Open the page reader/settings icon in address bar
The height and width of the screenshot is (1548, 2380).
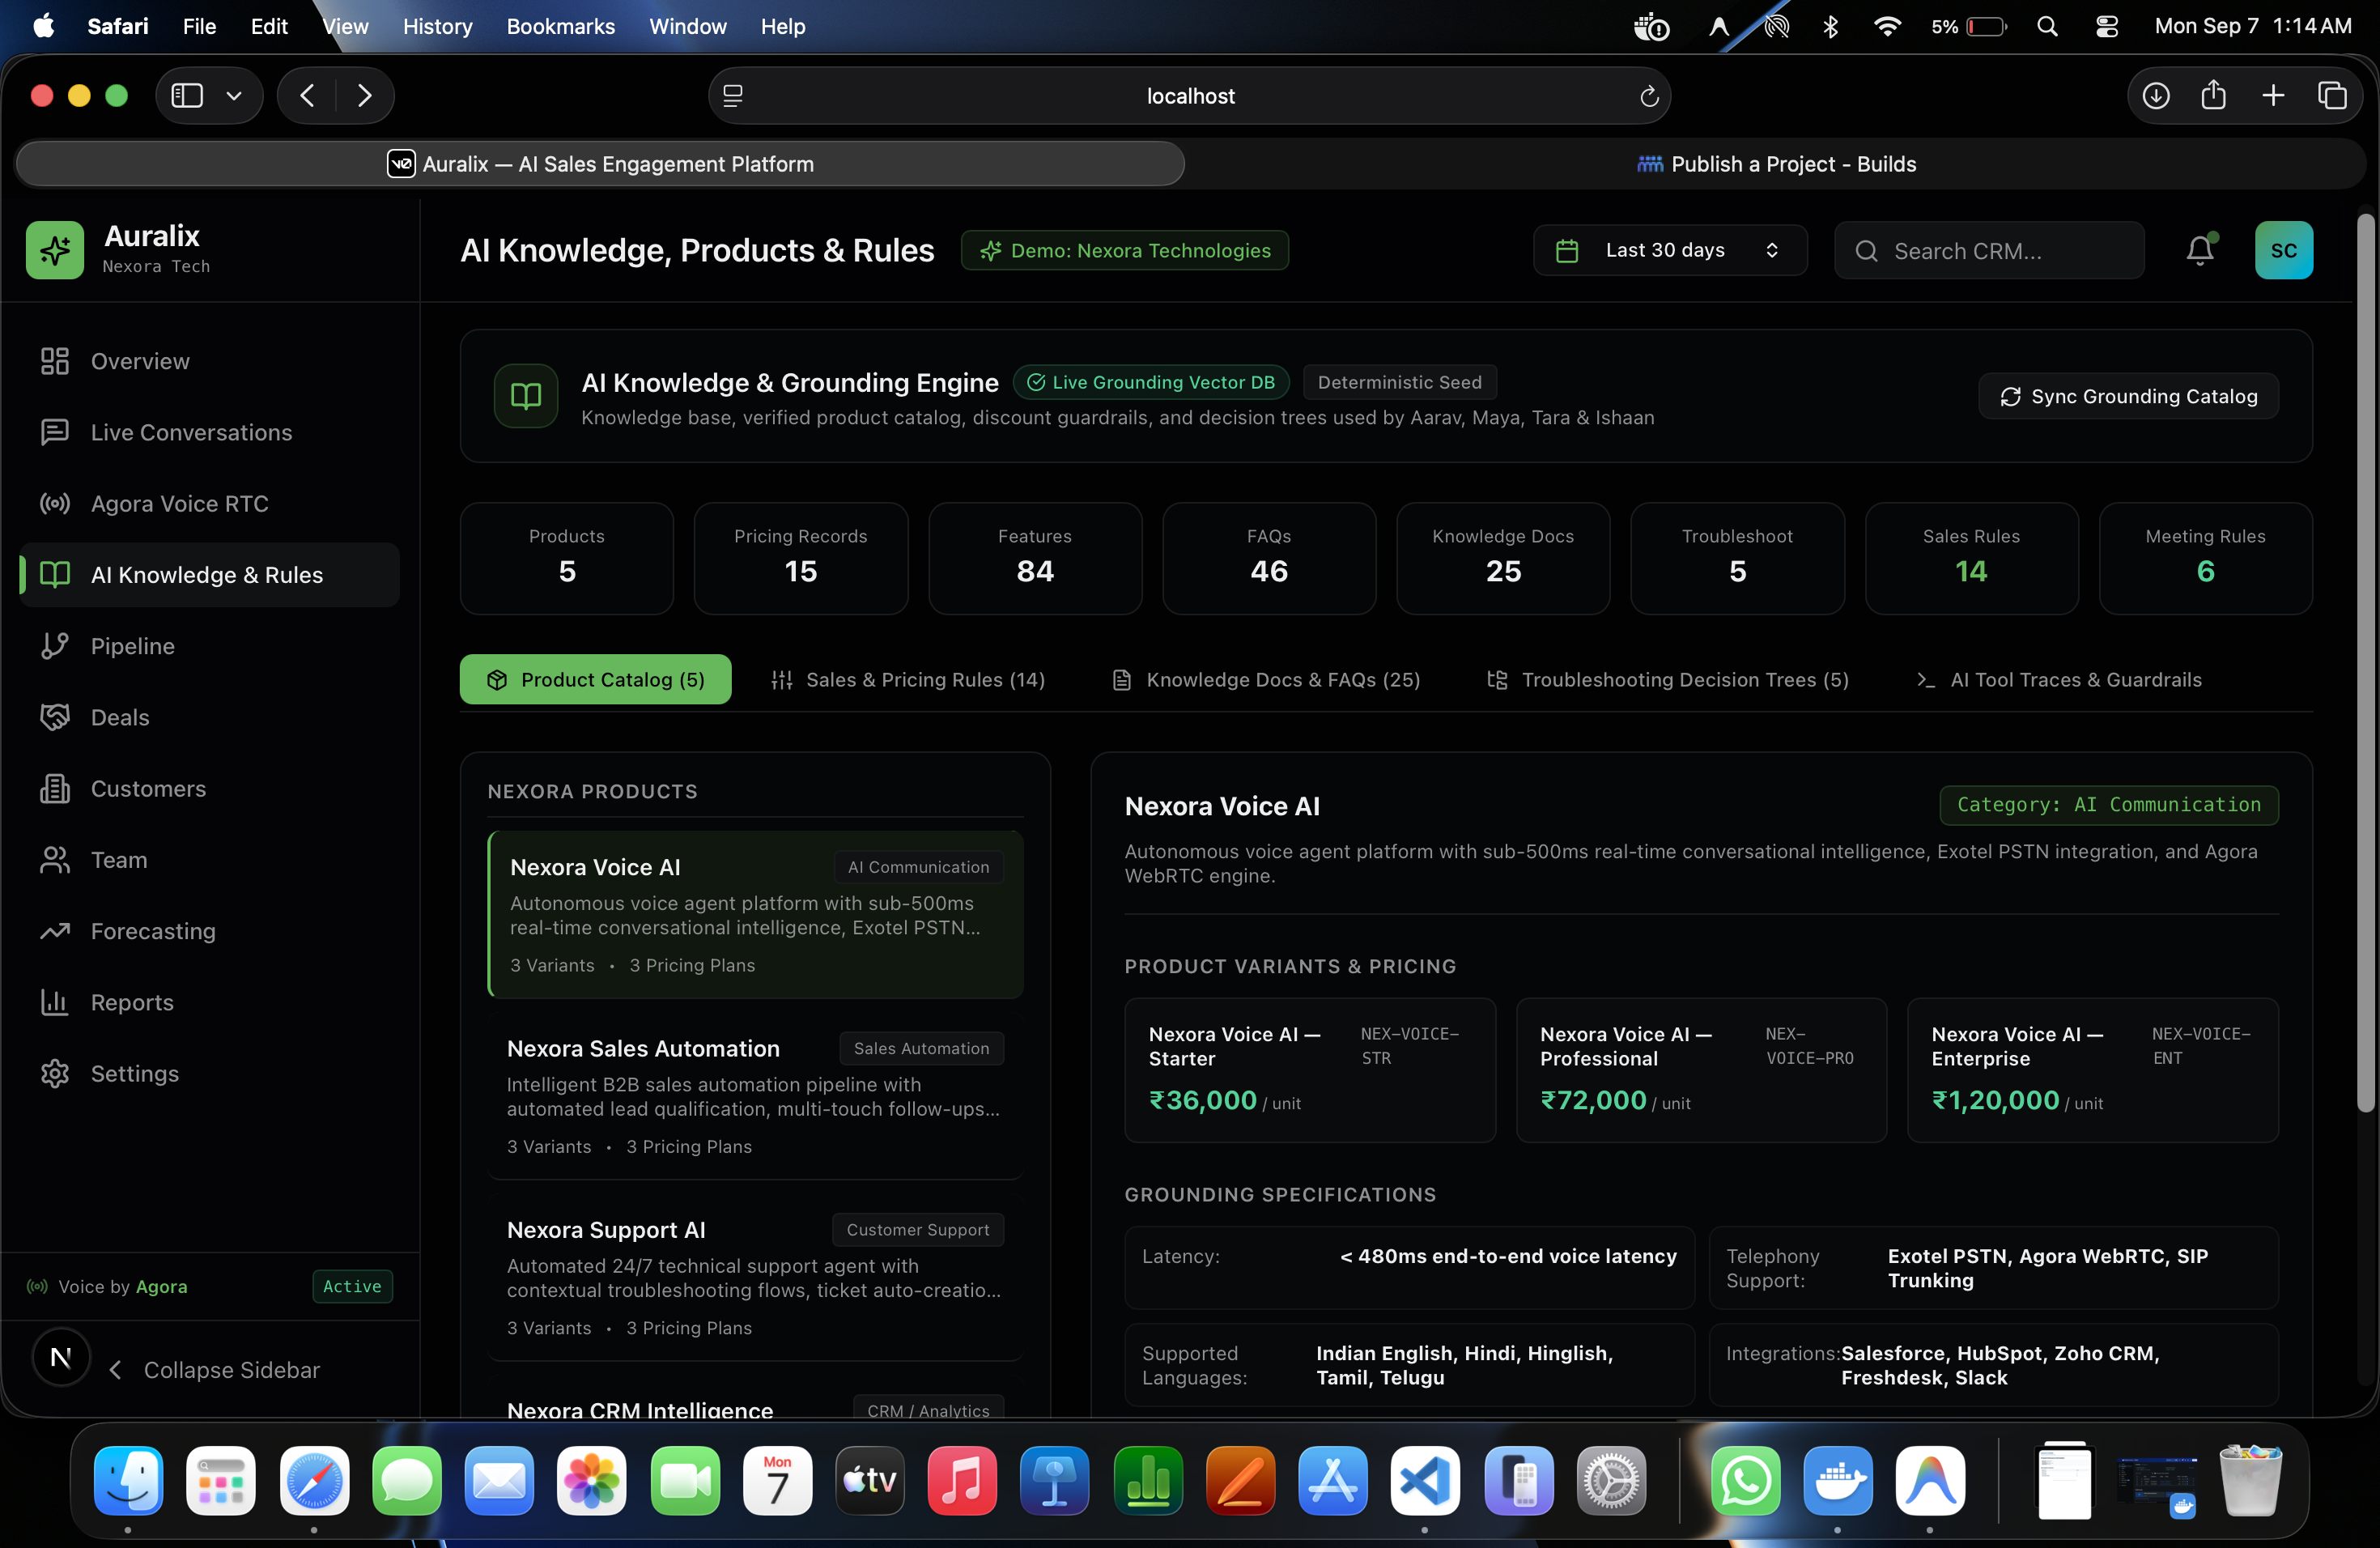coord(733,96)
